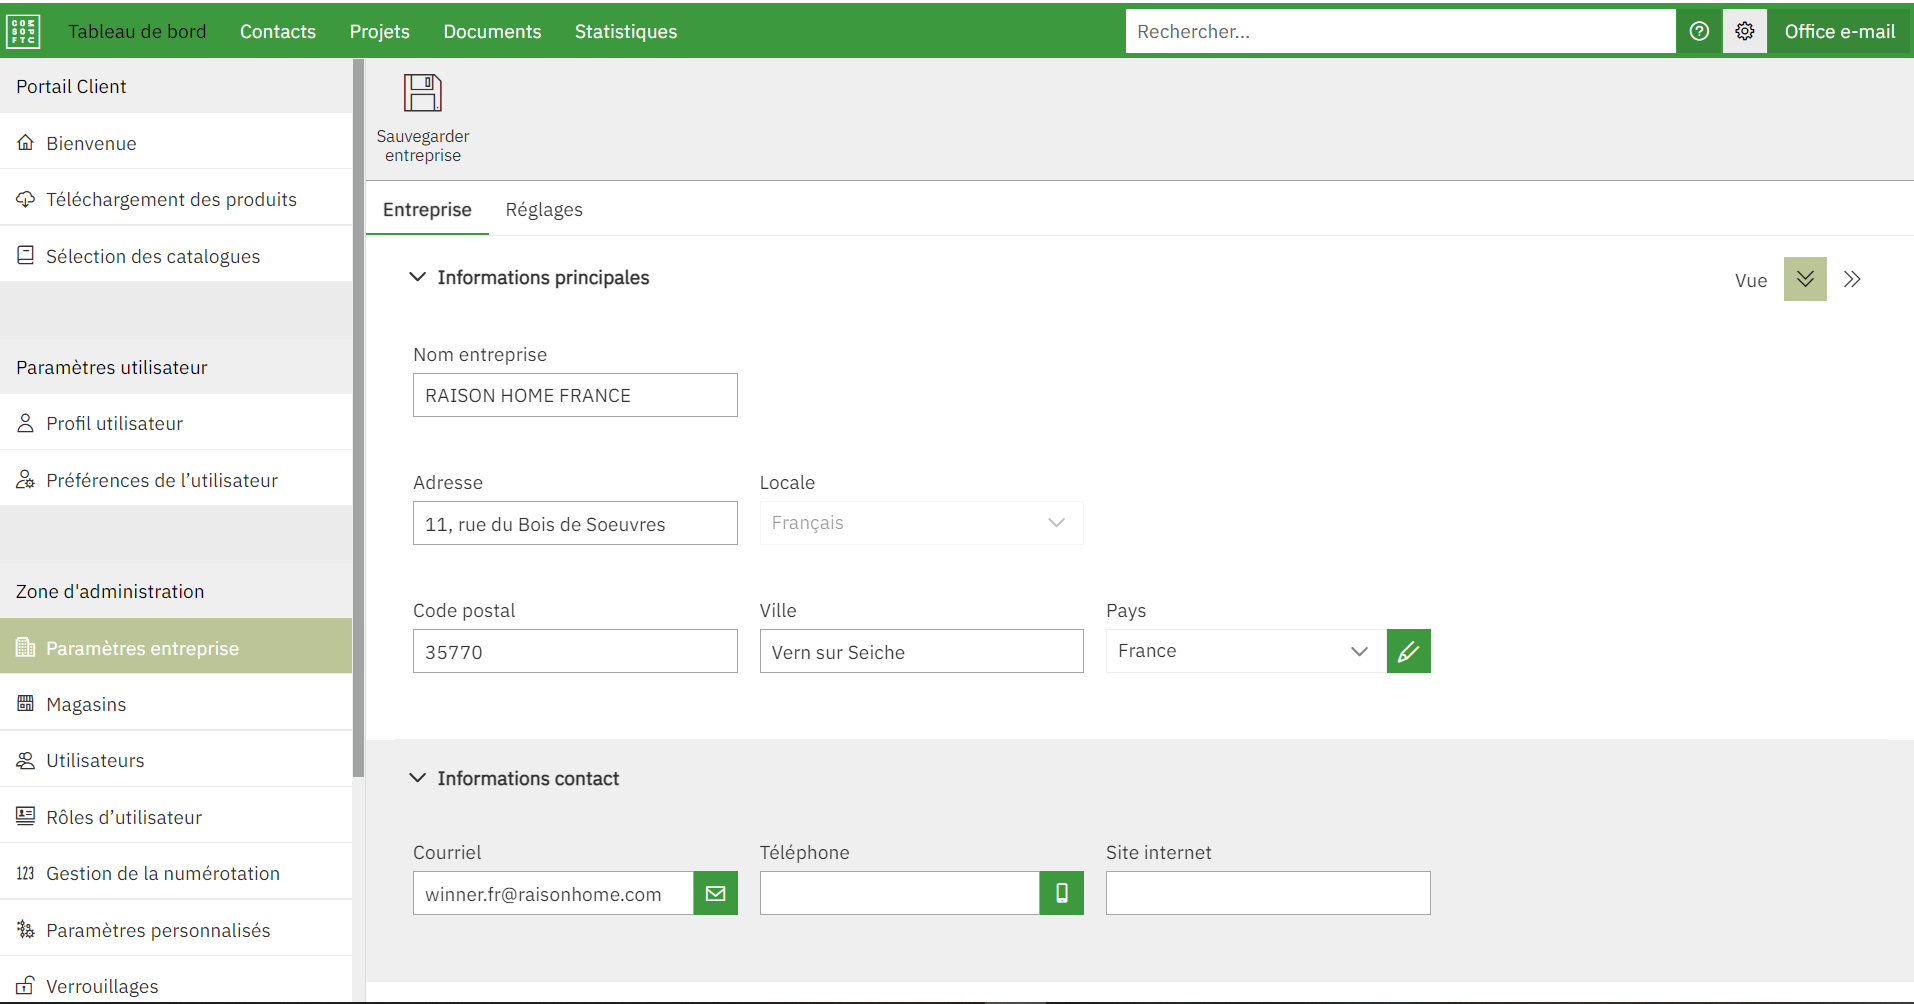Image resolution: width=1914 pixels, height=1004 pixels.
Task: Open Office e-mail link
Action: (1839, 32)
